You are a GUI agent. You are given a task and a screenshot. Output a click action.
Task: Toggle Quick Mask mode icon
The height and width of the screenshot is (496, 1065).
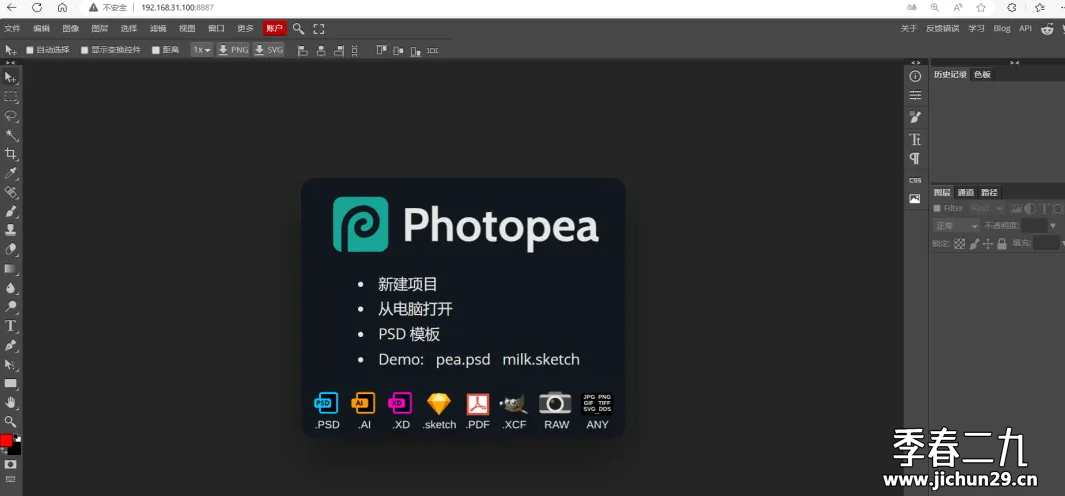[x=10, y=465]
